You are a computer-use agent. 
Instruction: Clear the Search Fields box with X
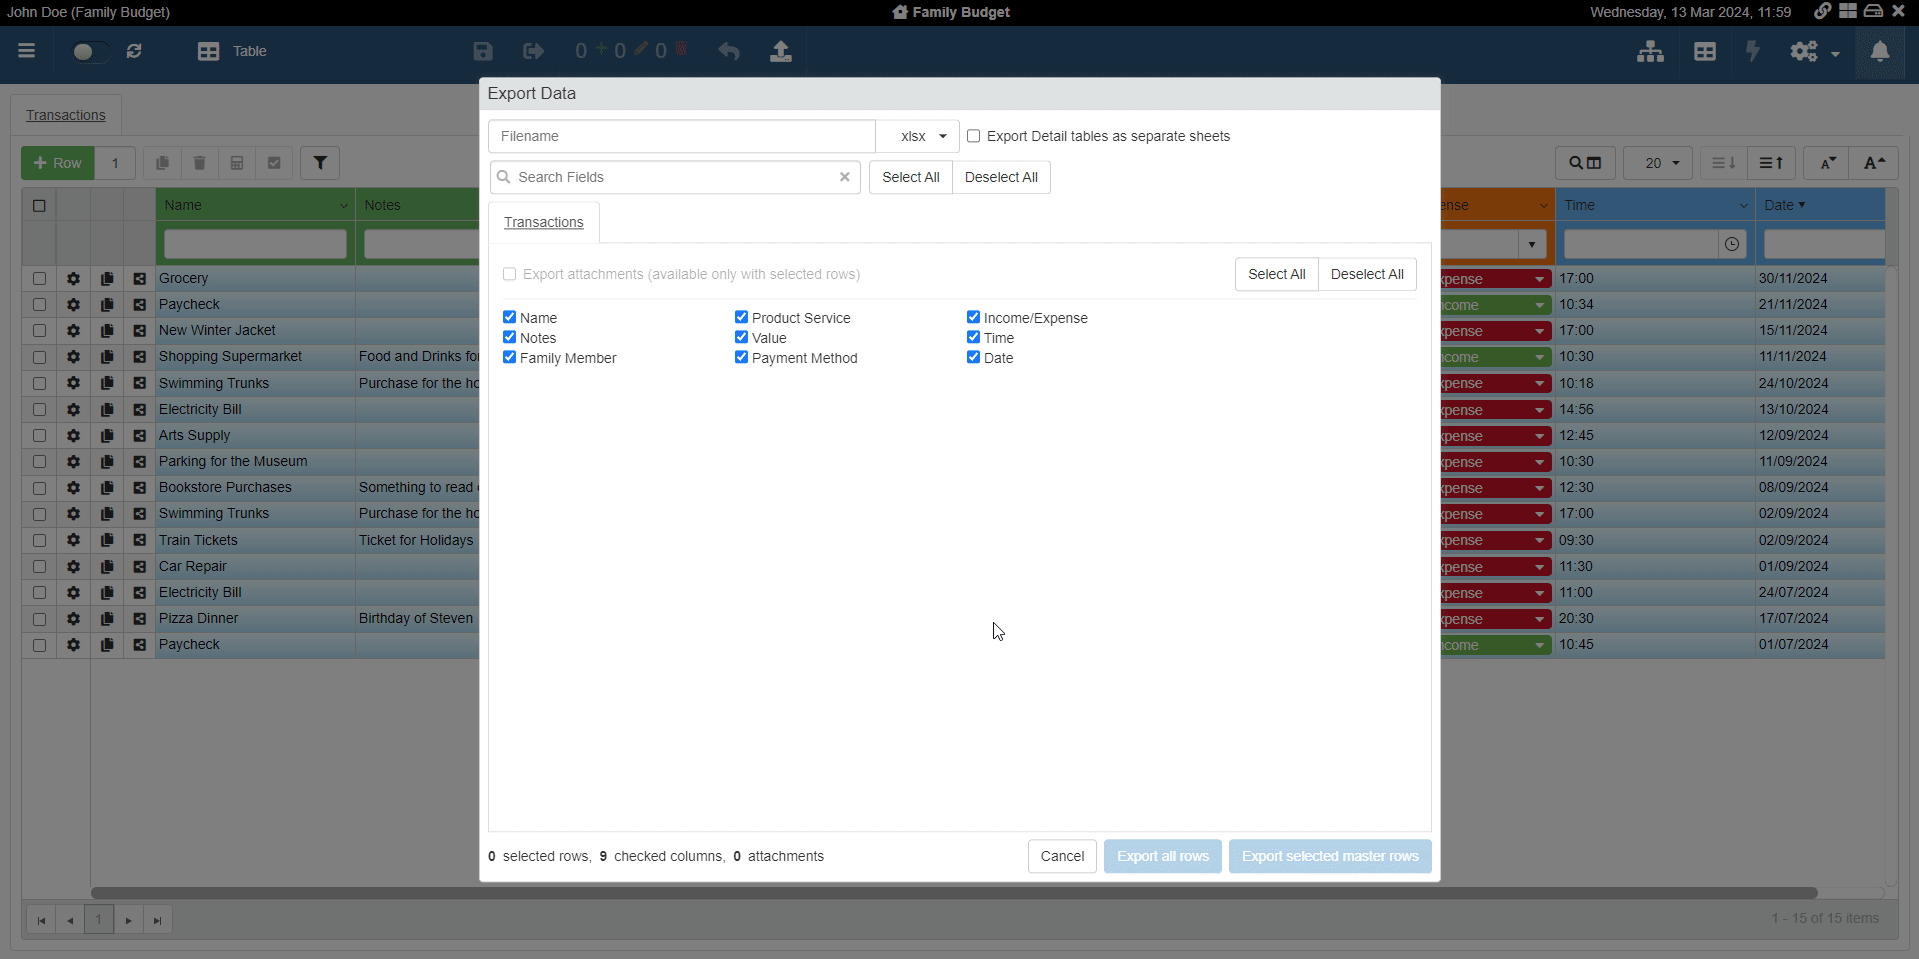[x=845, y=177]
